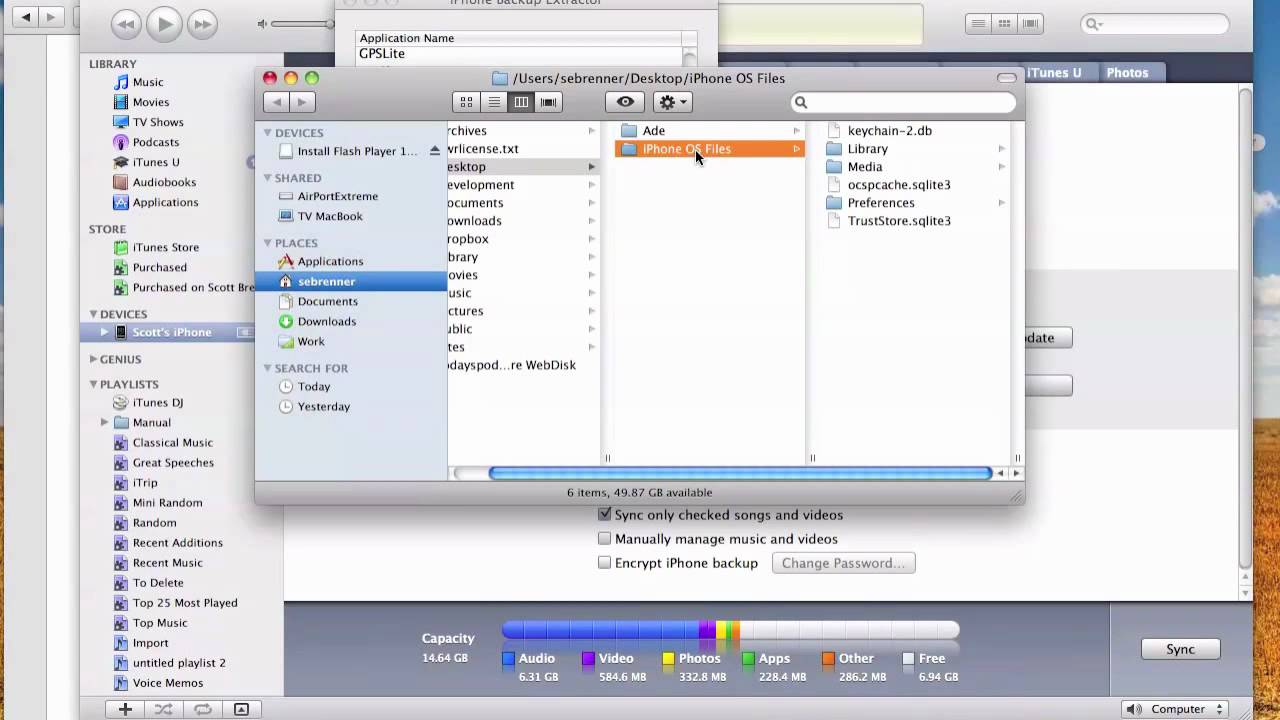Open the Finder Action gear menu
Viewport: 1280px width, 720px height.
[x=672, y=102]
